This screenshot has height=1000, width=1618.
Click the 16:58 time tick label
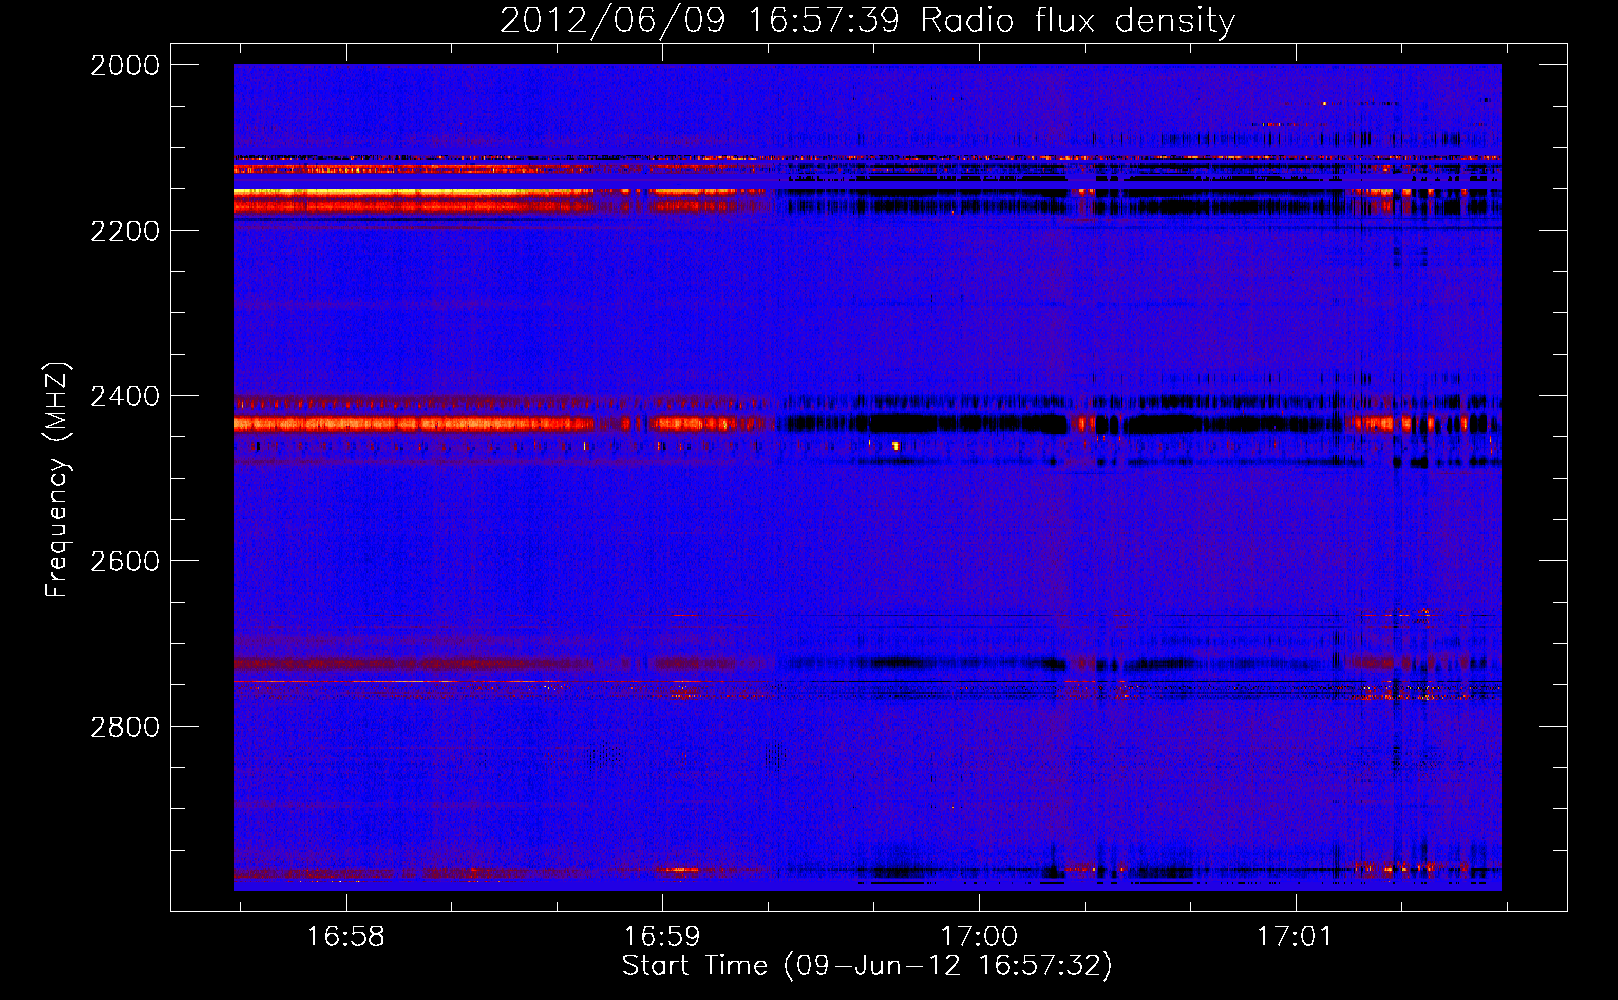tap(345, 937)
